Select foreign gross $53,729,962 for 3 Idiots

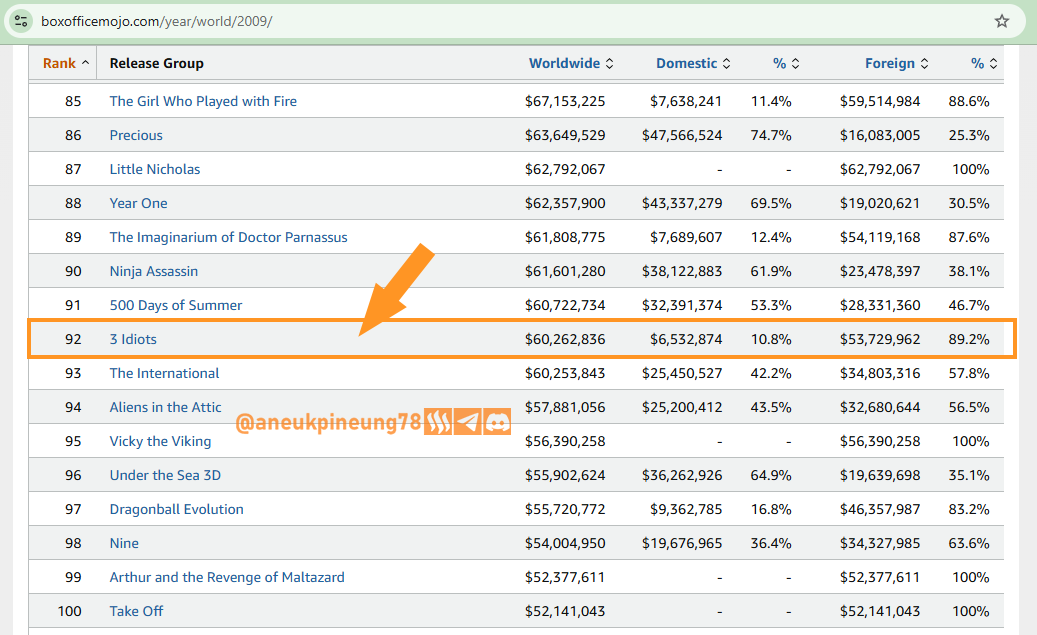[x=880, y=339]
